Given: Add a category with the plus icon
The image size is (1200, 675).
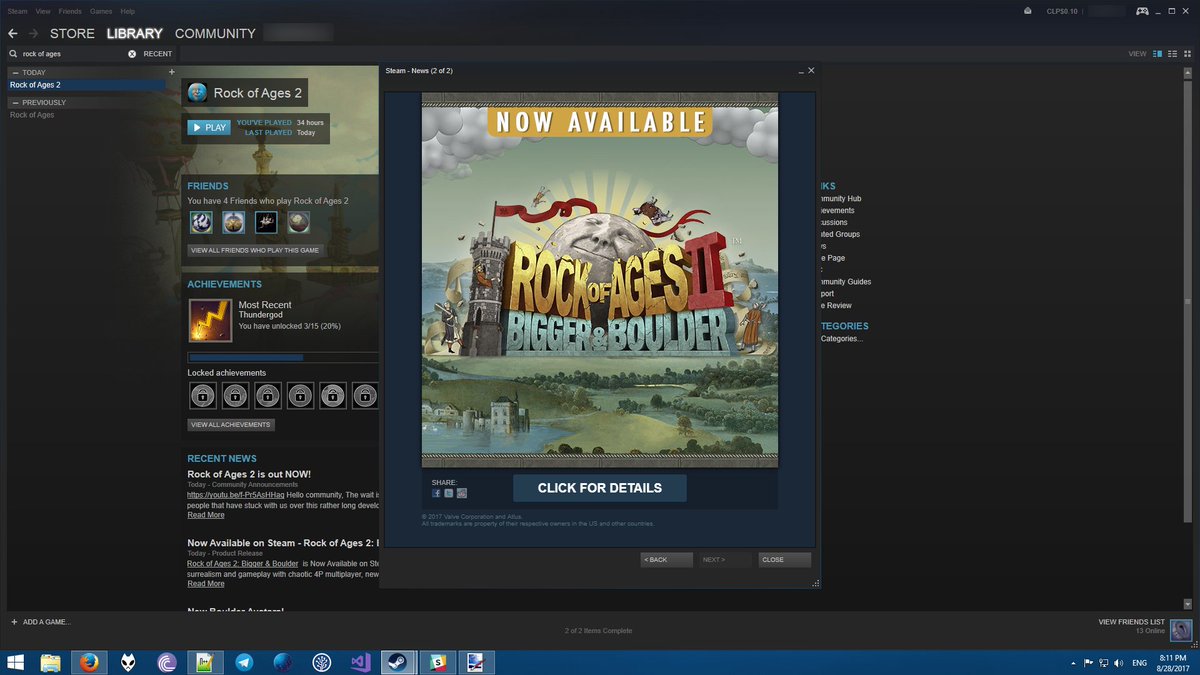Looking at the screenshot, I should click(x=172, y=72).
